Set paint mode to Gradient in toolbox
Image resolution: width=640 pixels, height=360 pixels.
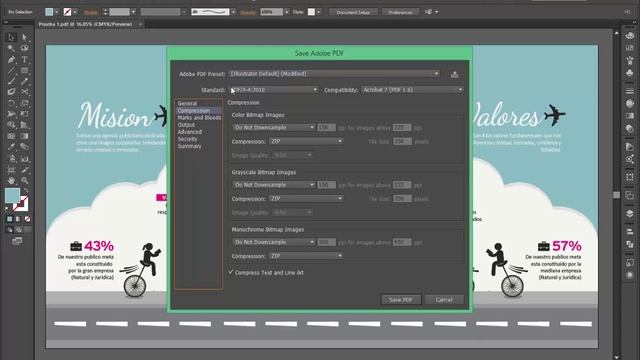coord(18,219)
